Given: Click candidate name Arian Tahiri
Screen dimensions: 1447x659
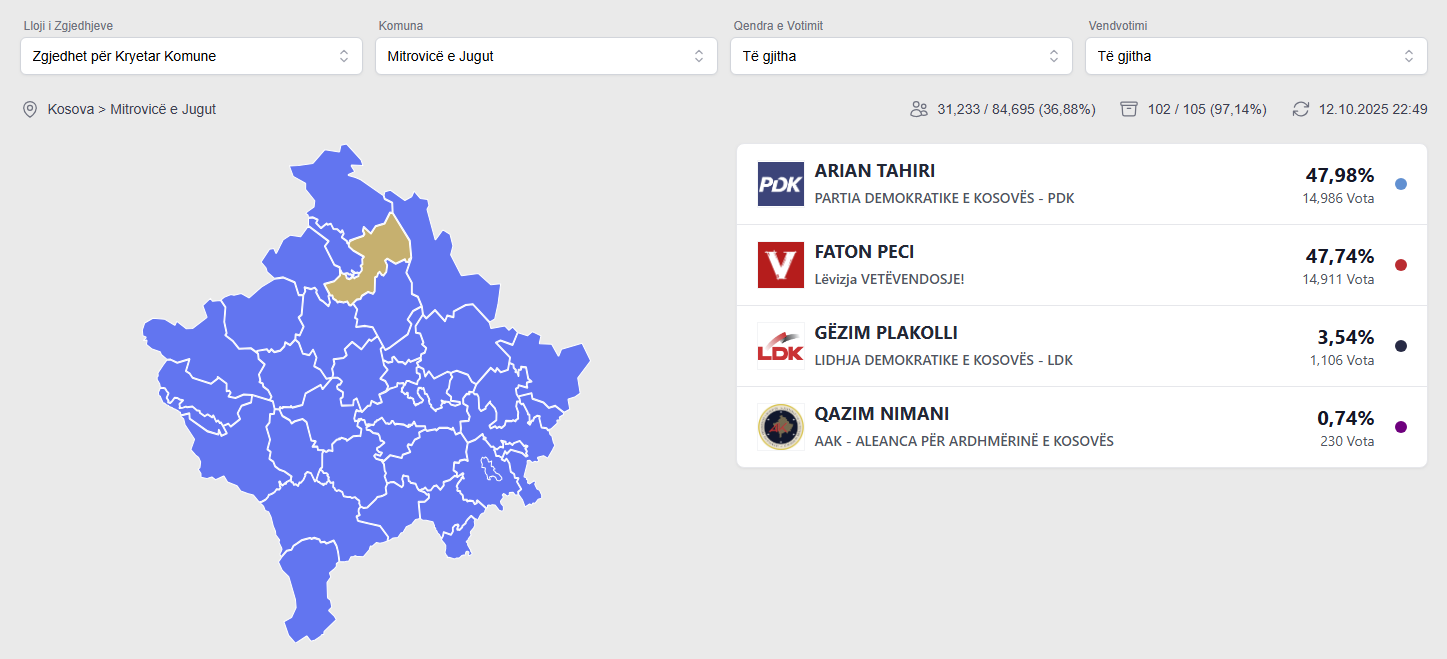Looking at the screenshot, I should click(x=875, y=171).
